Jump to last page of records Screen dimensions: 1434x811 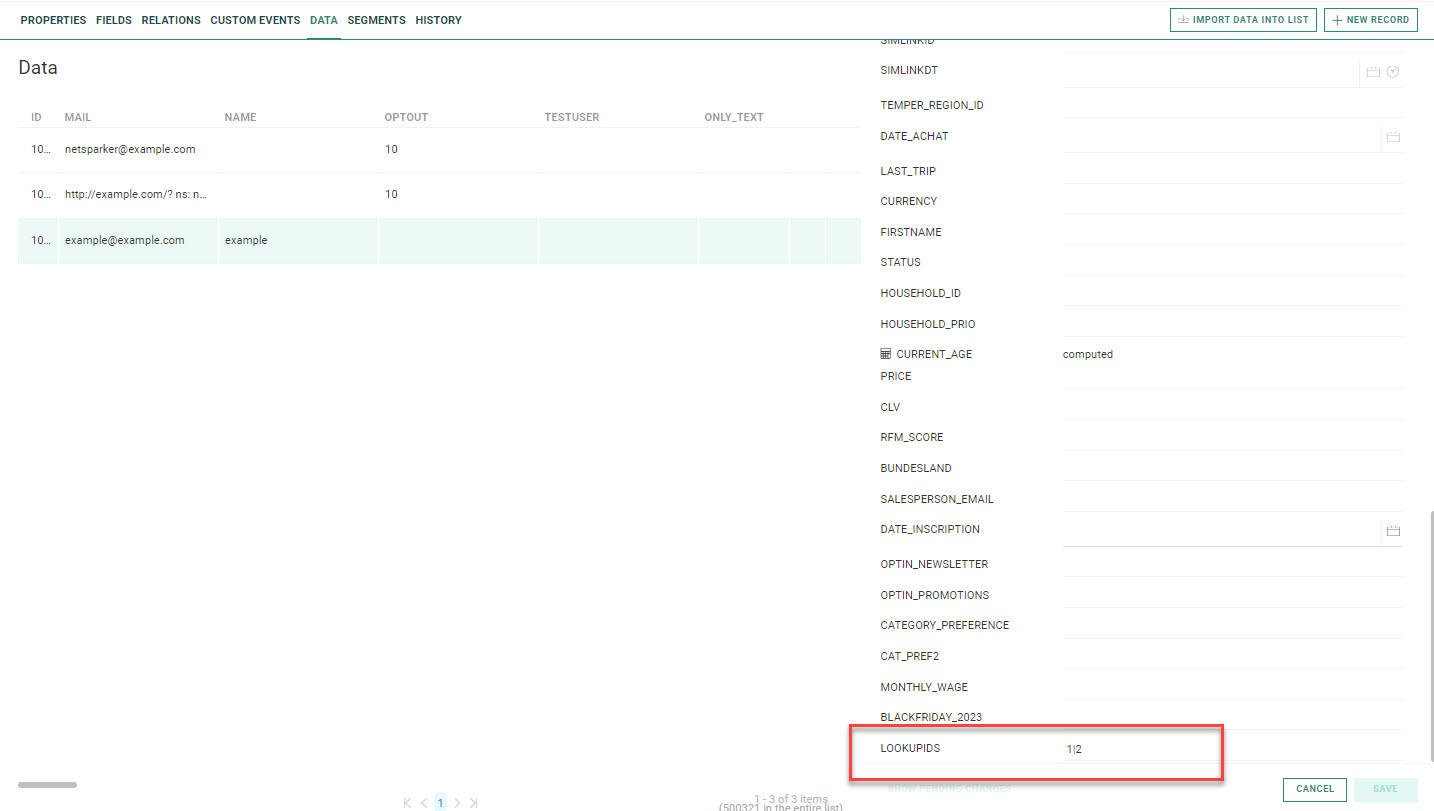474,802
